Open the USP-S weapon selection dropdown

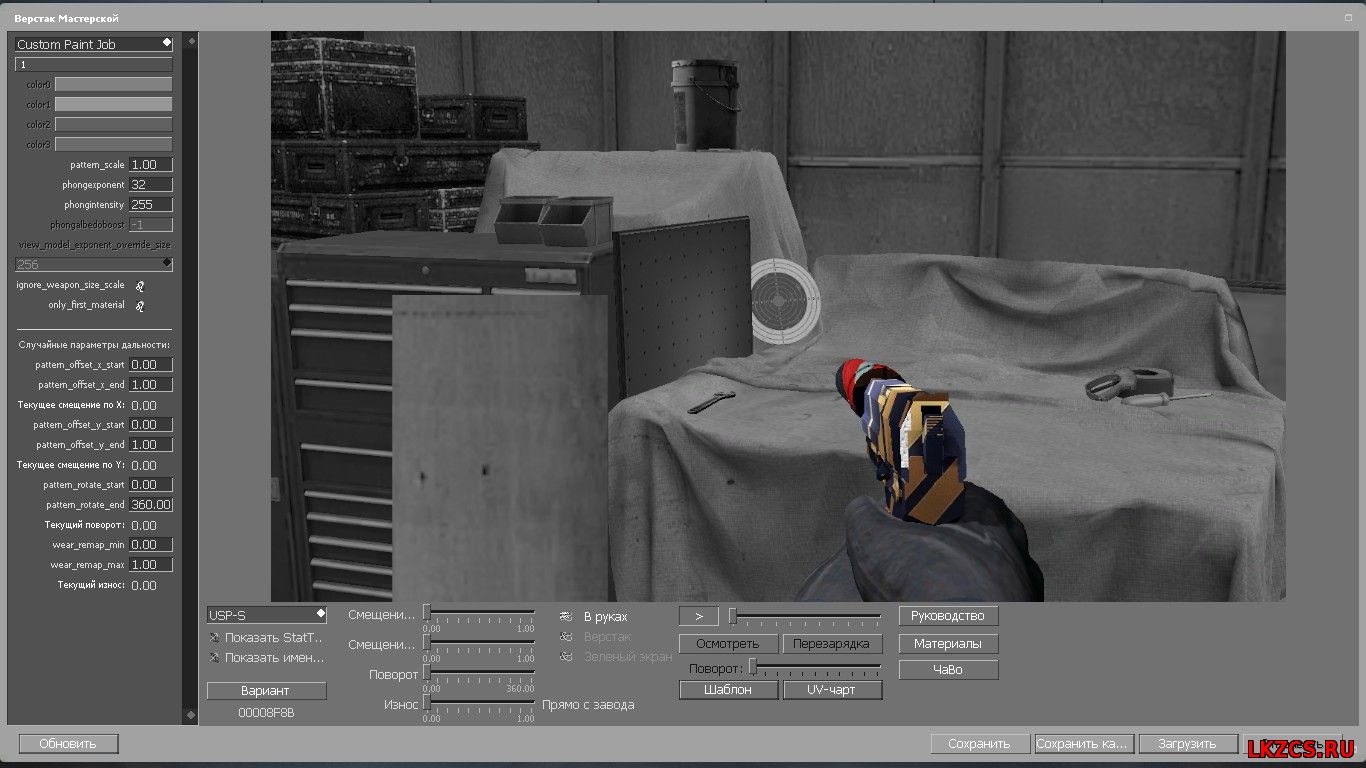click(267, 614)
